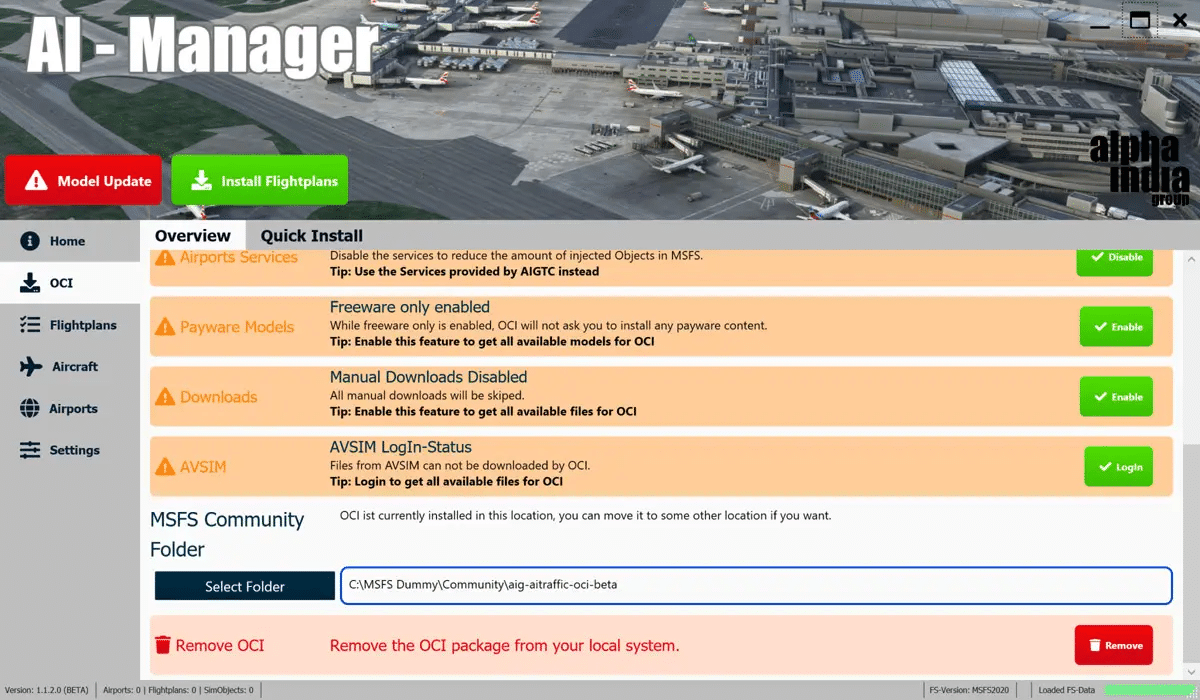Select the Flightplans checklist icon
1200x700 pixels.
pyautogui.click(x=31, y=325)
